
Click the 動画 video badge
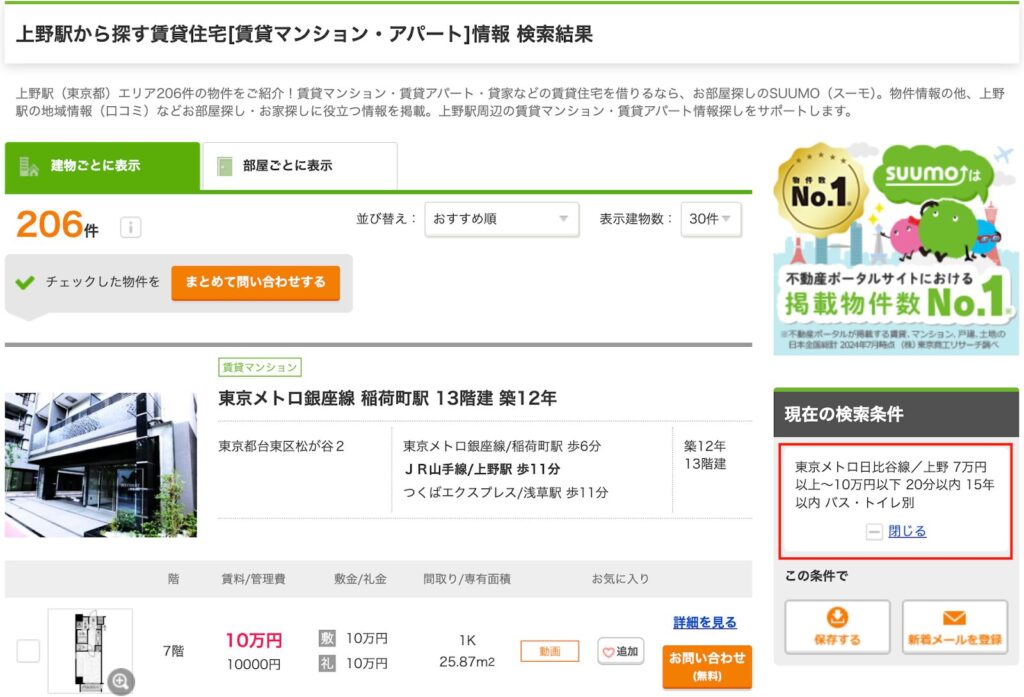549,651
